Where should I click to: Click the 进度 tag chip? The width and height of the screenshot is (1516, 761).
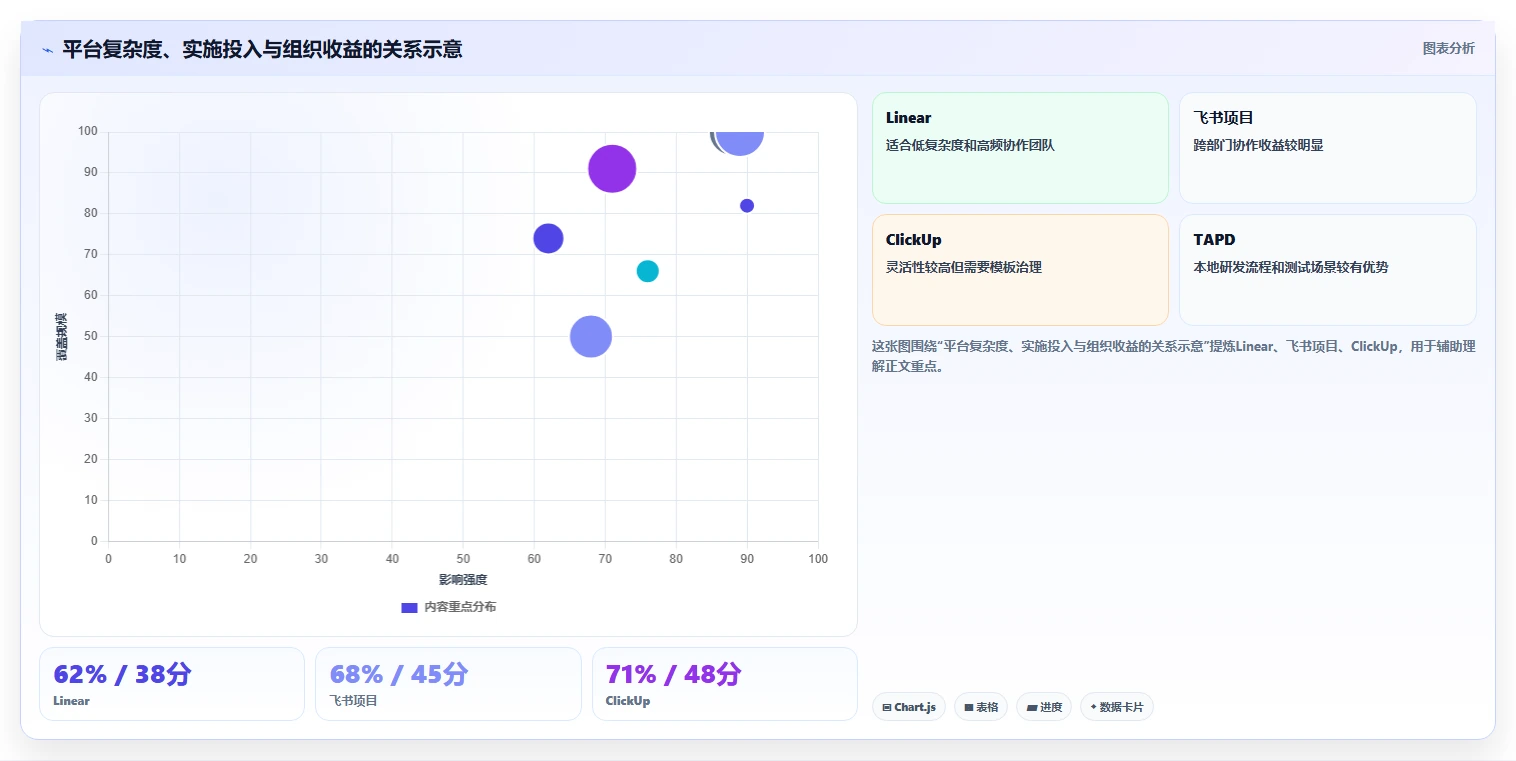coord(1044,707)
